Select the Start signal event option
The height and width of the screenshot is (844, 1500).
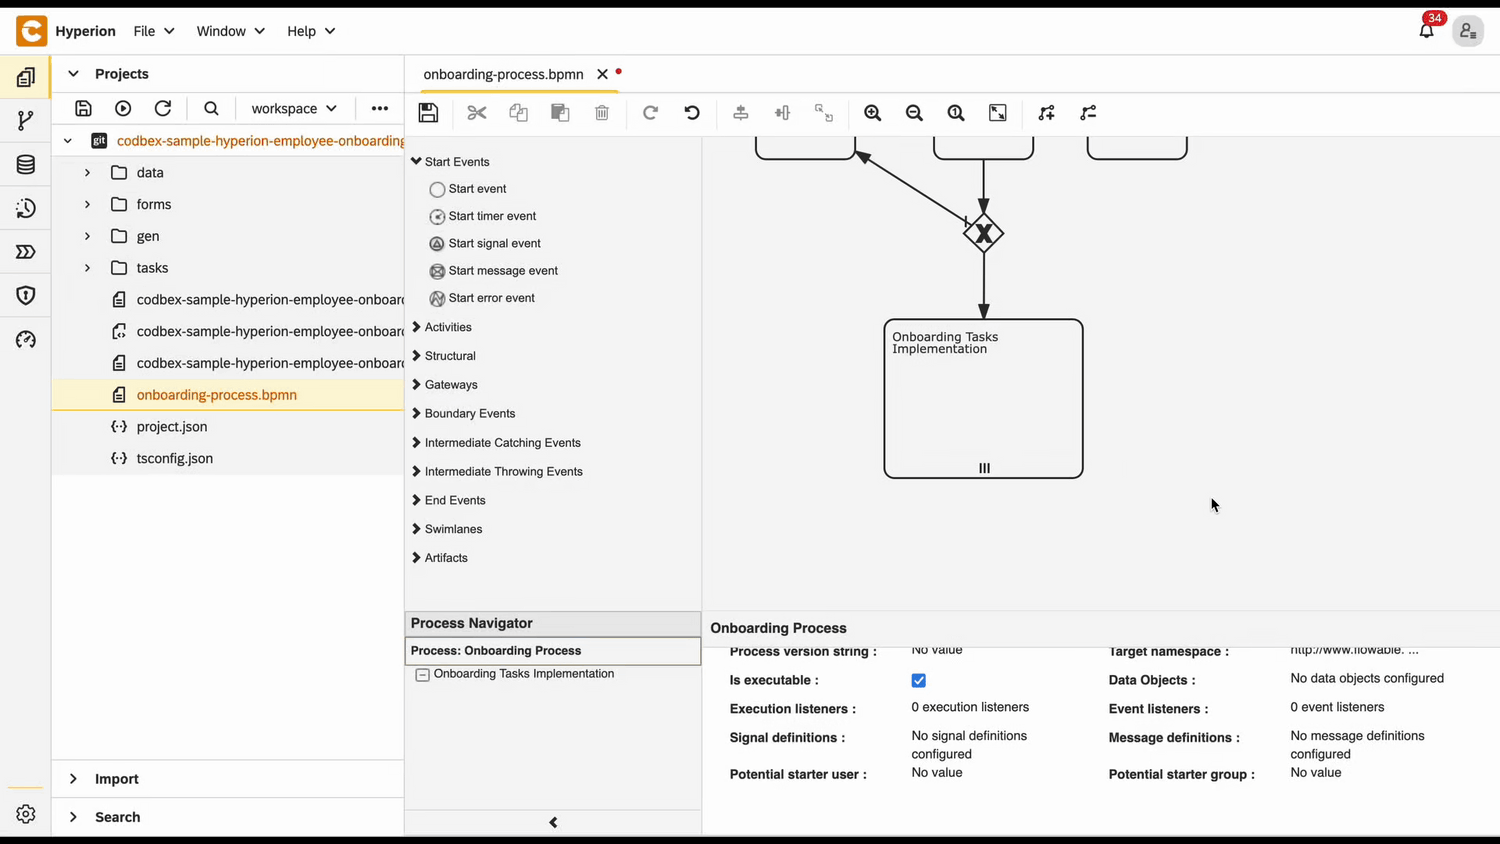[494, 243]
